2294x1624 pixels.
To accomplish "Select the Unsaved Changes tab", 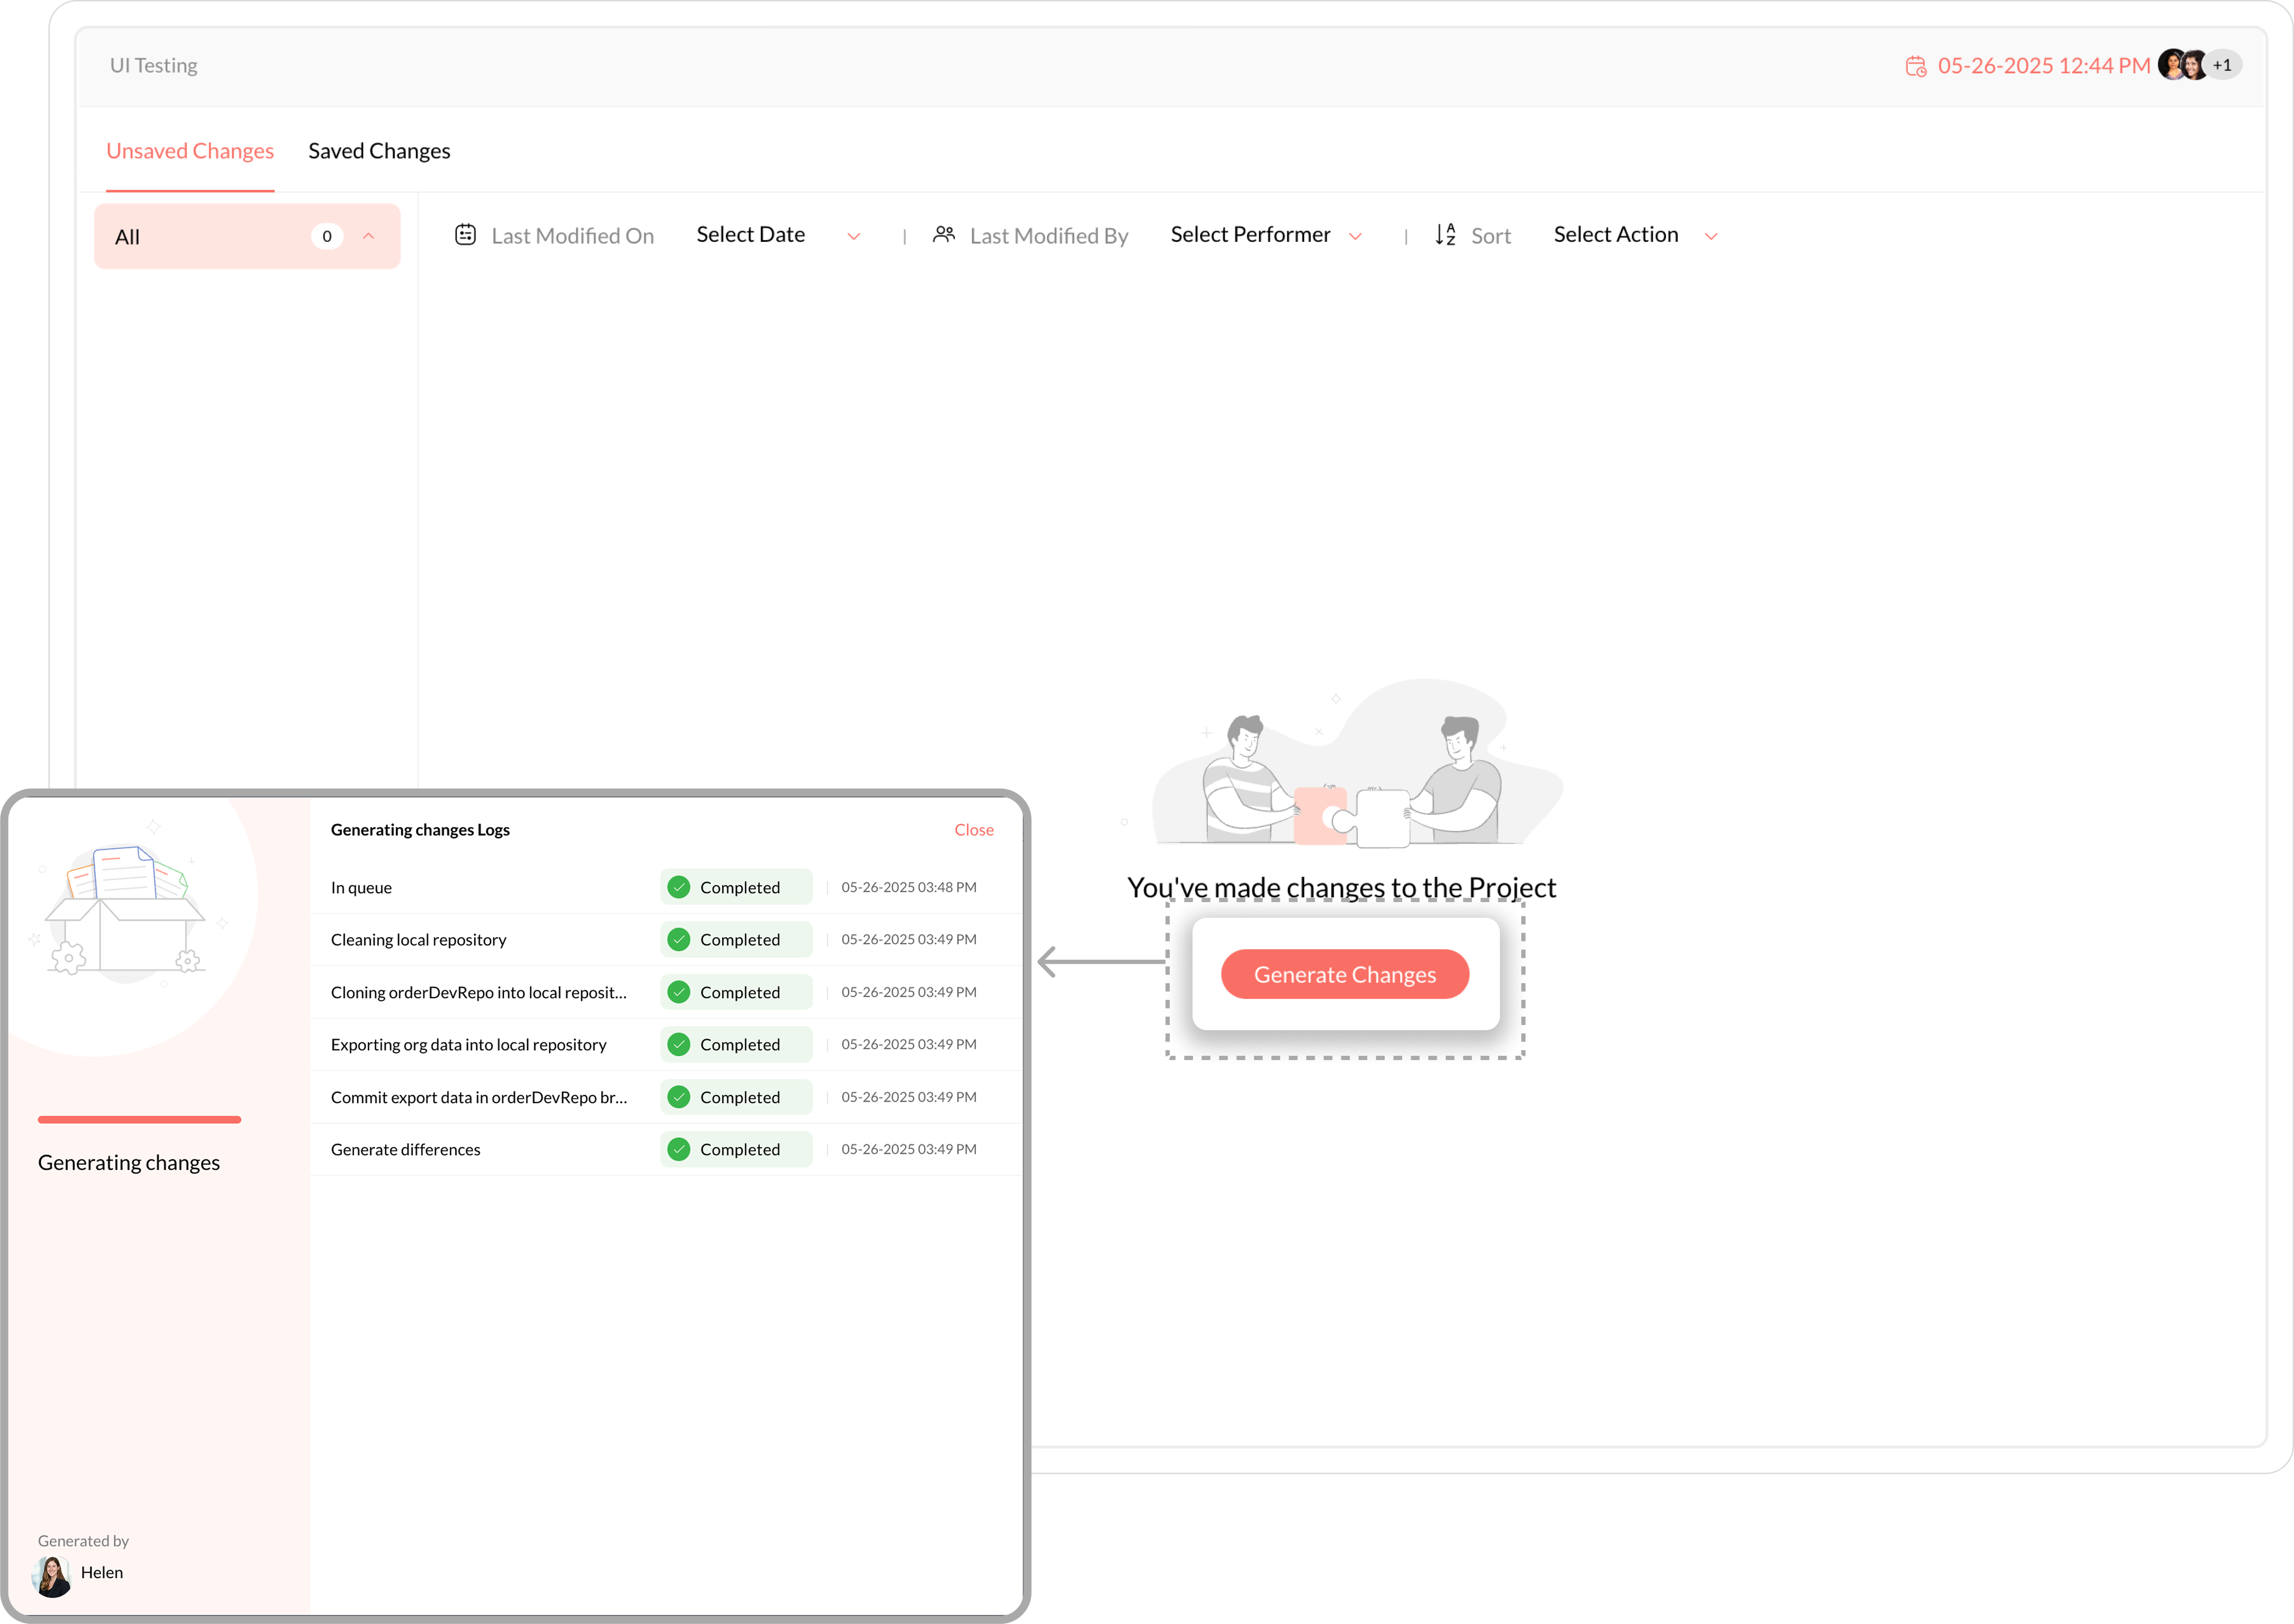I will click(x=190, y=151).
